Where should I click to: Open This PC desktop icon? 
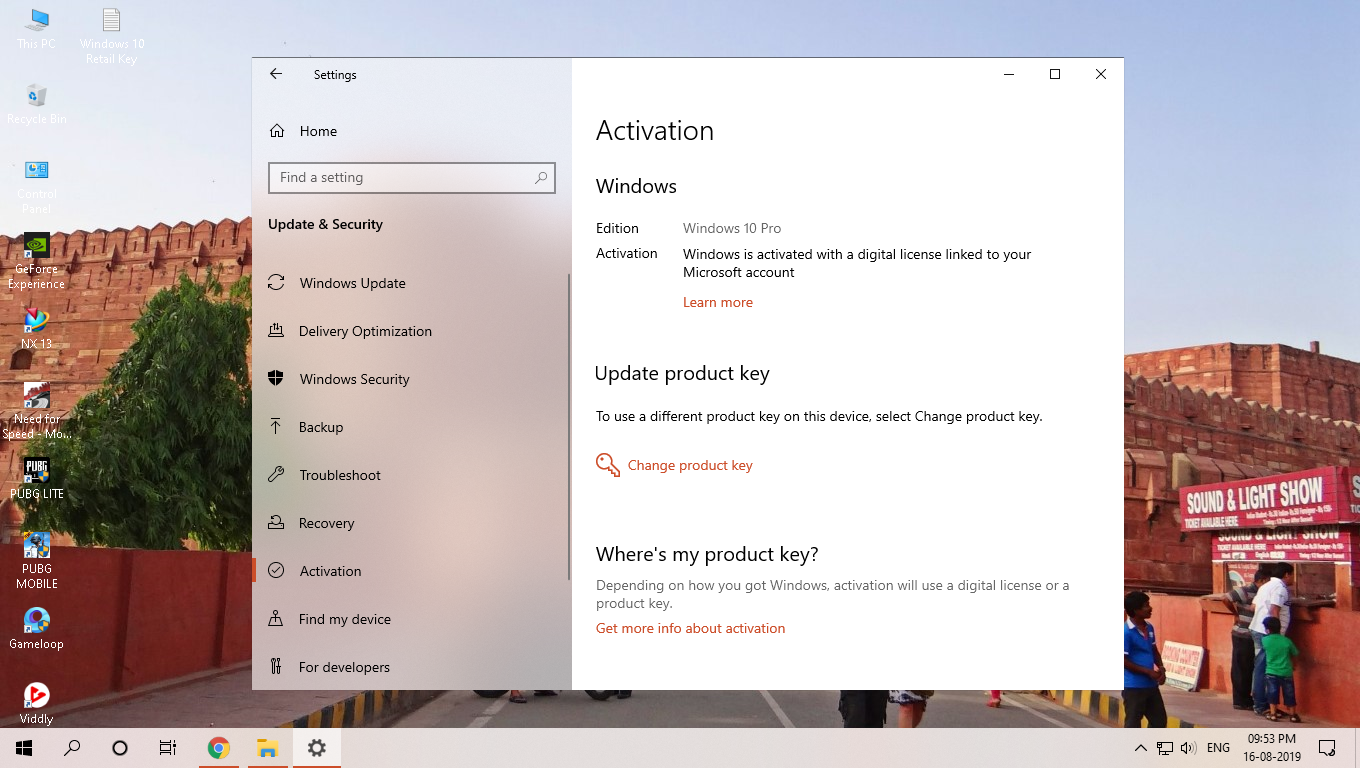(37, 29)
